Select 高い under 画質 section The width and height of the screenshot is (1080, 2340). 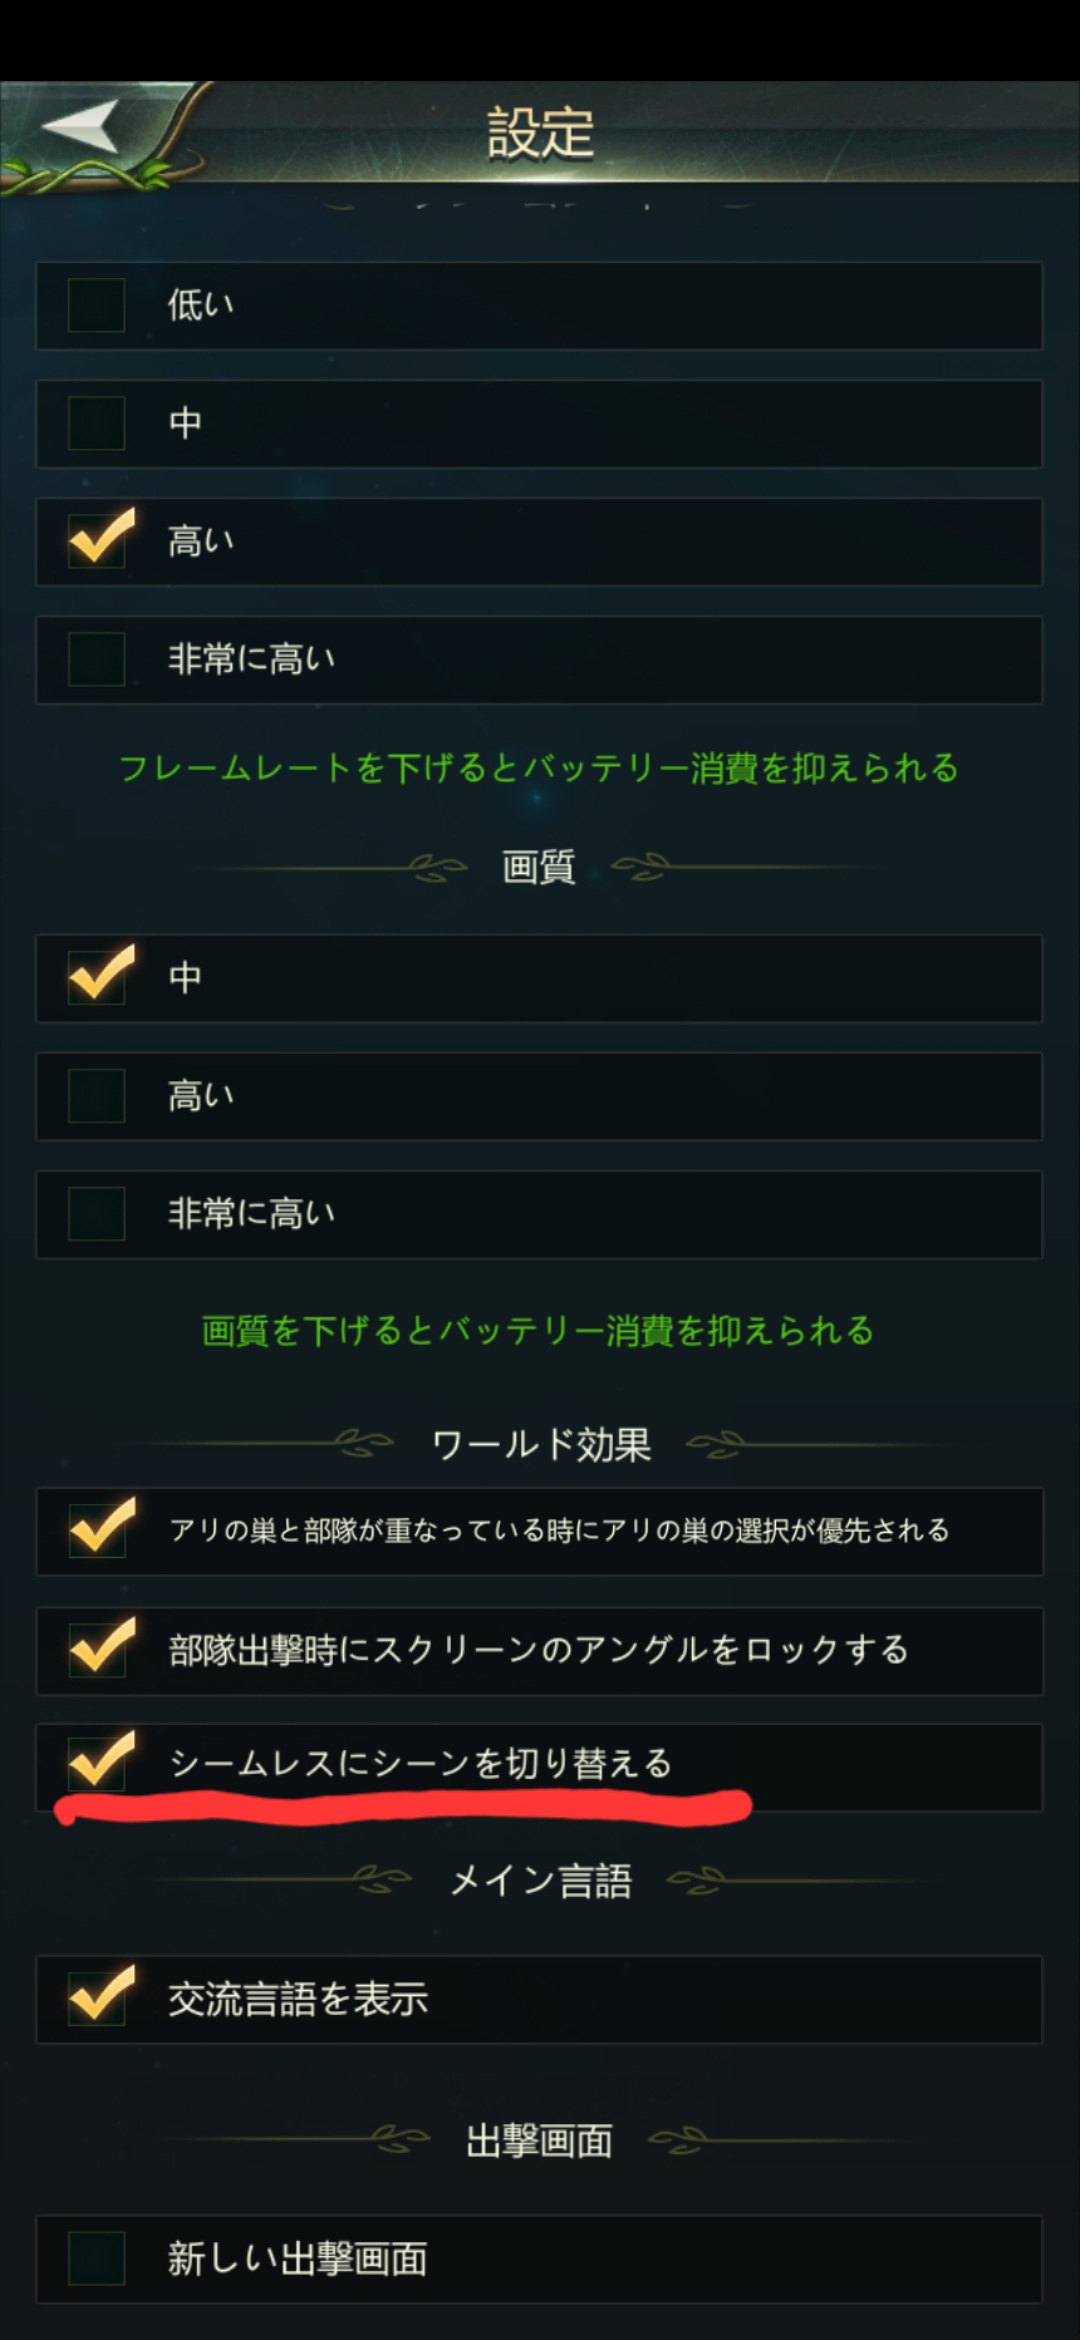tap(96, 1095)
